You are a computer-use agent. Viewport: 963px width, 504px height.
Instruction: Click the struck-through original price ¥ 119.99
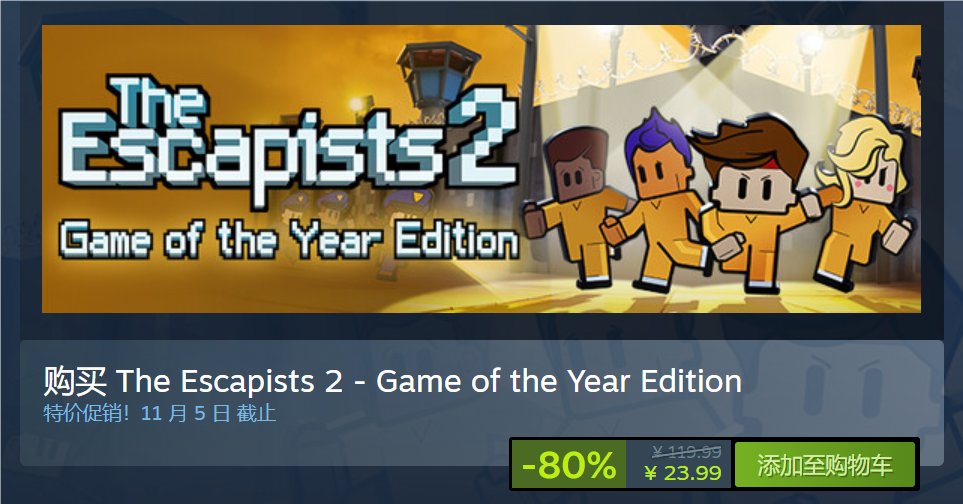tap(687, 452)
